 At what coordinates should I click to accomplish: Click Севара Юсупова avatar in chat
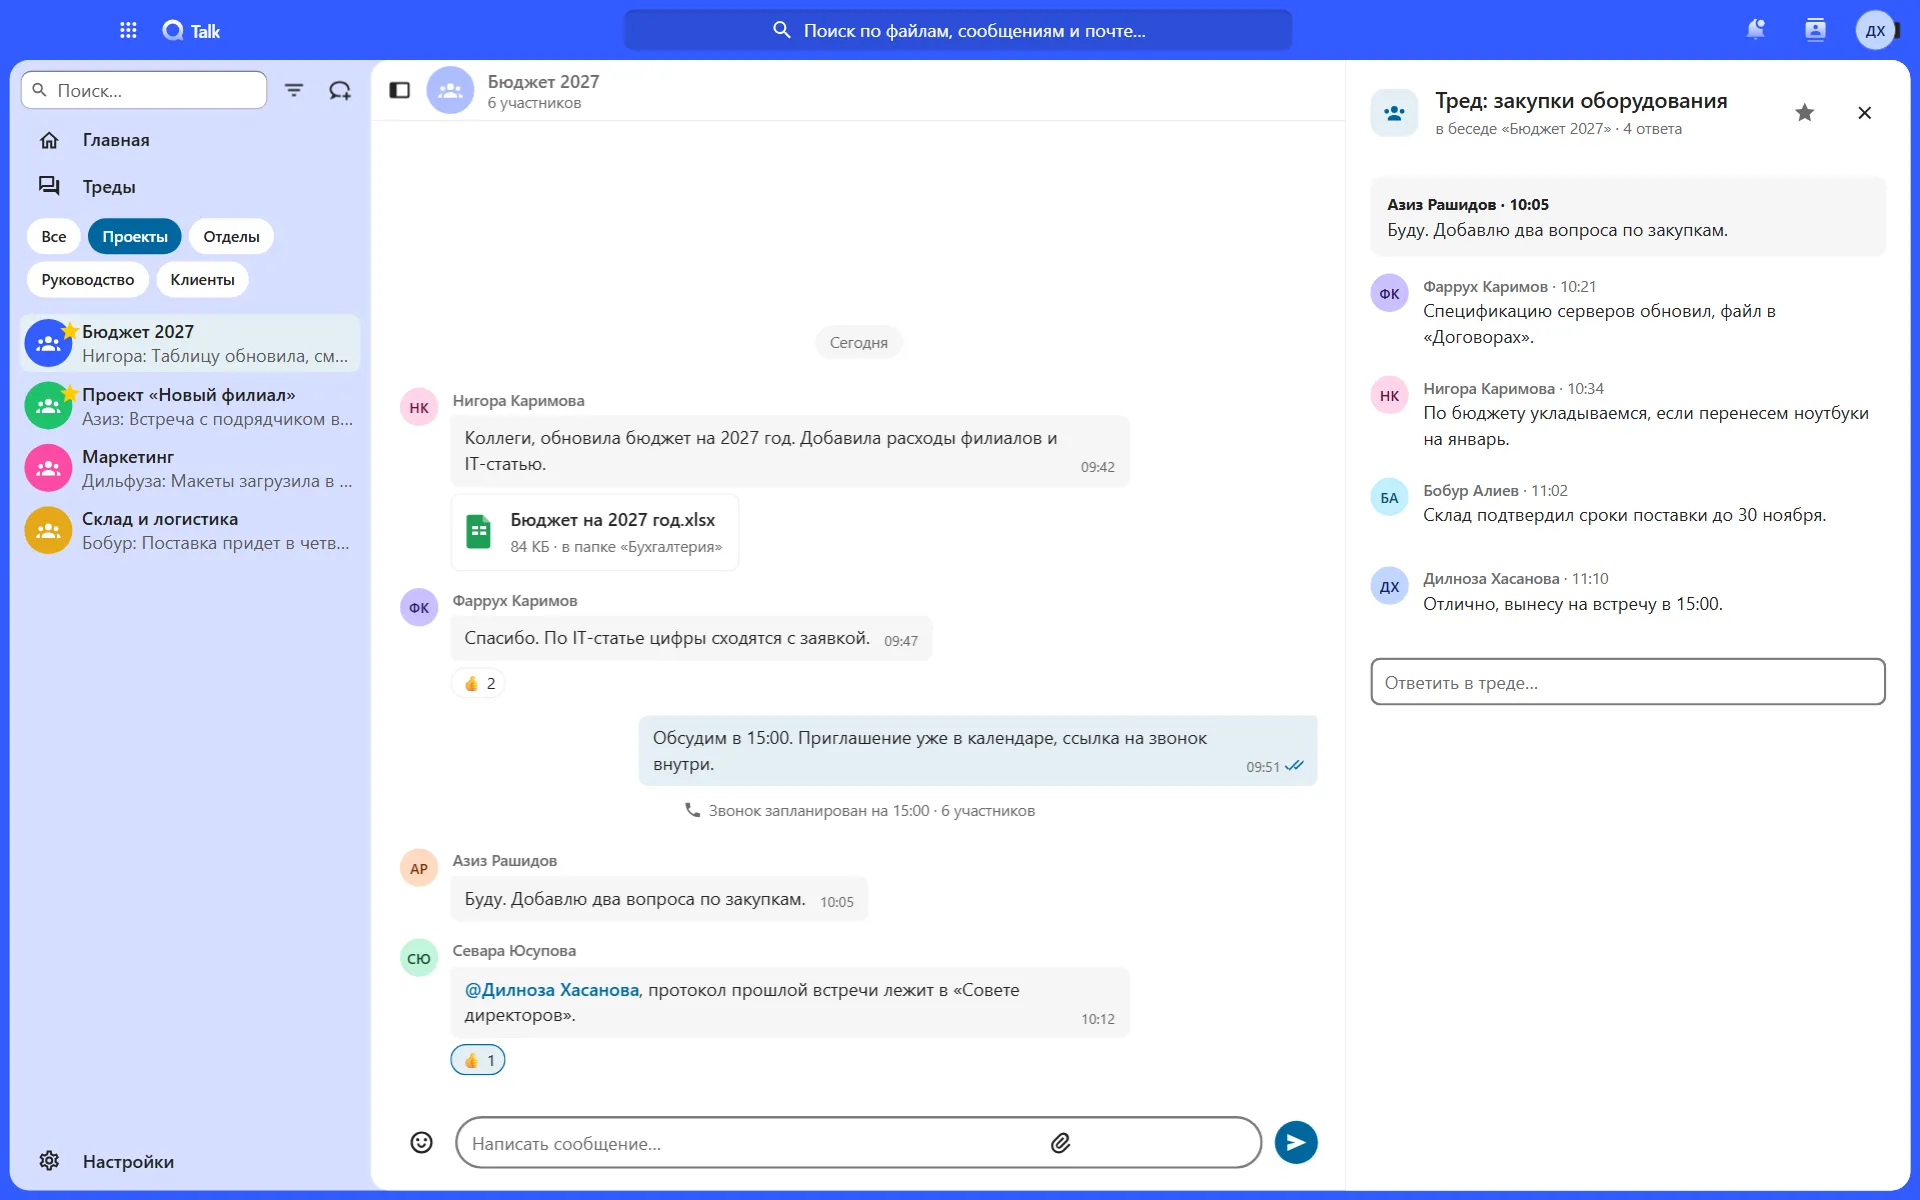[419, 958]
